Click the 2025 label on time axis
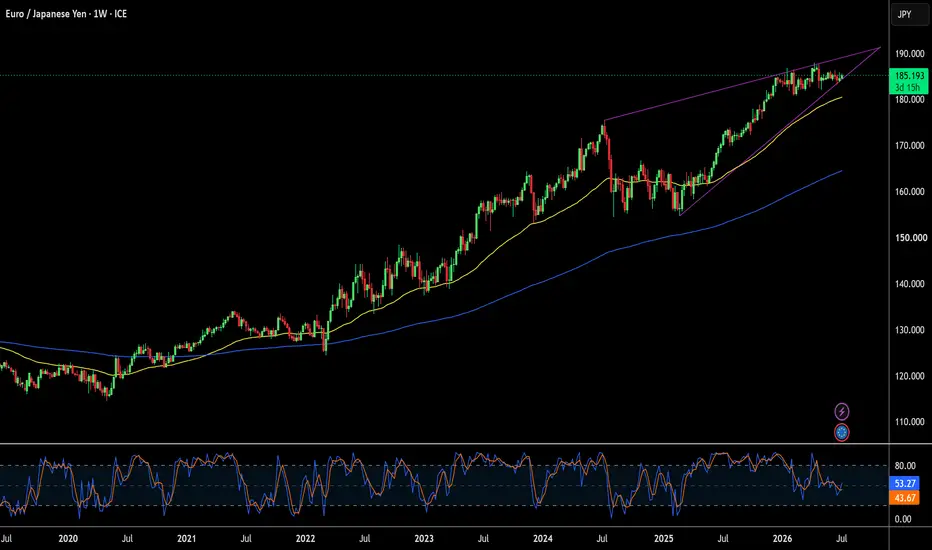Screen dimensions: 932x550 663,539
